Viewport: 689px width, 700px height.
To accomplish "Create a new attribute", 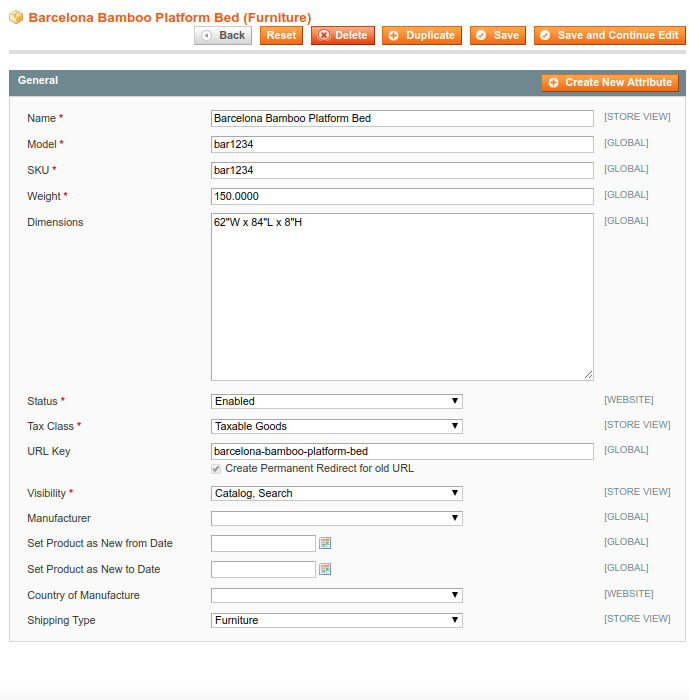I will (610, 83).
